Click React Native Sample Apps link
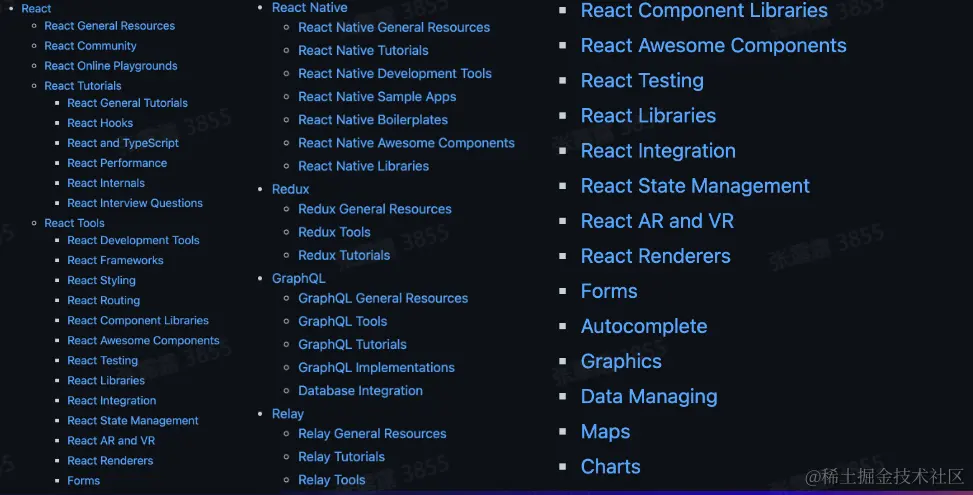The width and height of the screenshot is (973, 495). click(x=377, y=97)
